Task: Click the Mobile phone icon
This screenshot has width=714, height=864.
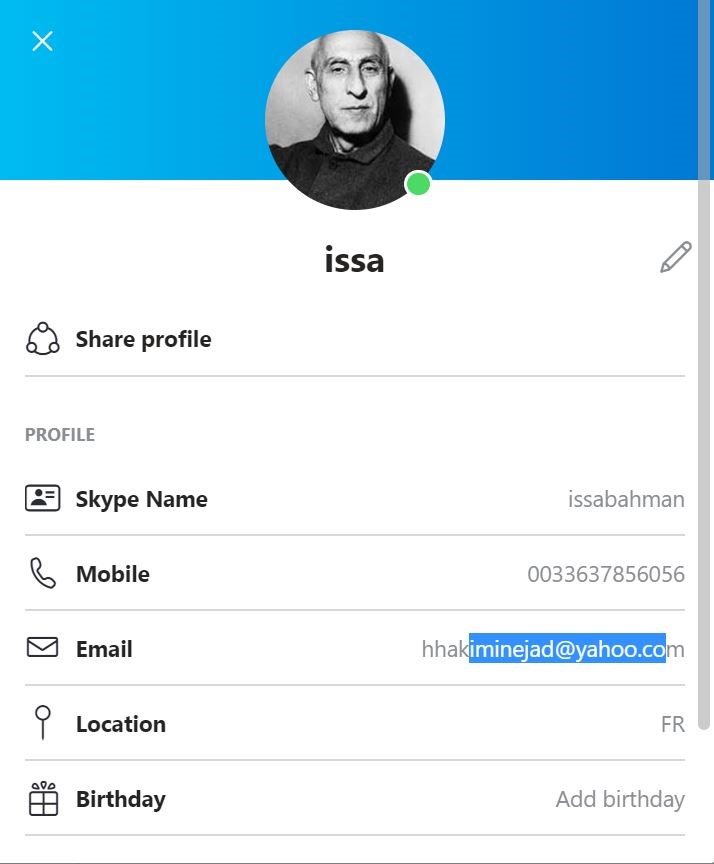Action: click(x=42, y=574)
